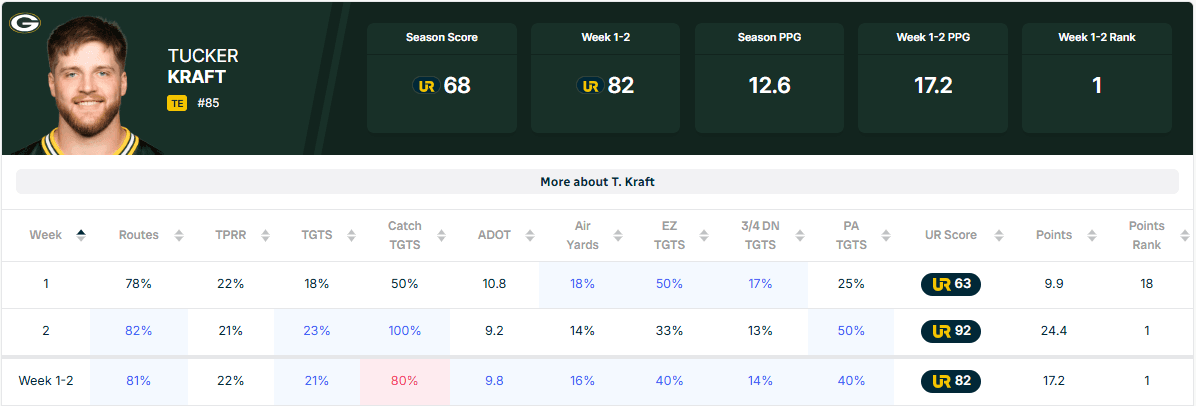Click the TPRR column sort icon
1196x406 pixels.
(x=265, y=235)
